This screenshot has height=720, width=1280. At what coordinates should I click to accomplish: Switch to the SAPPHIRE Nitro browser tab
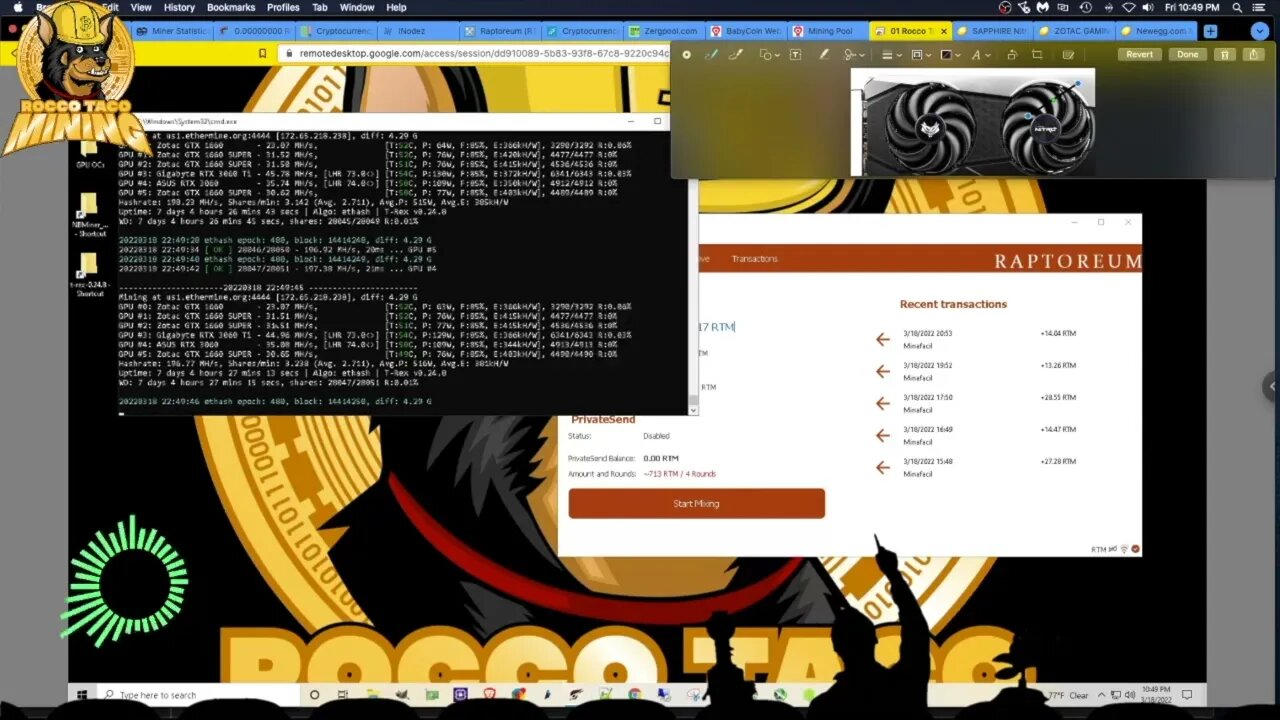pos(992,31)
